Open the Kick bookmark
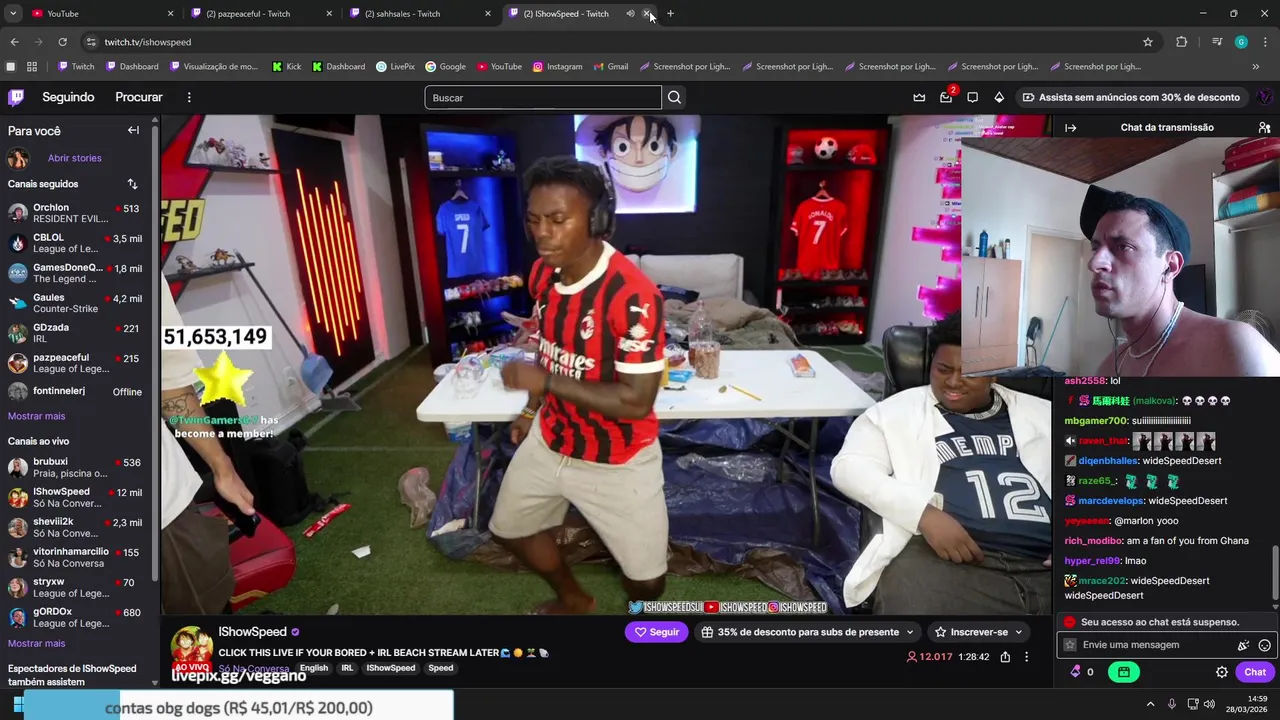 (286, 67)
